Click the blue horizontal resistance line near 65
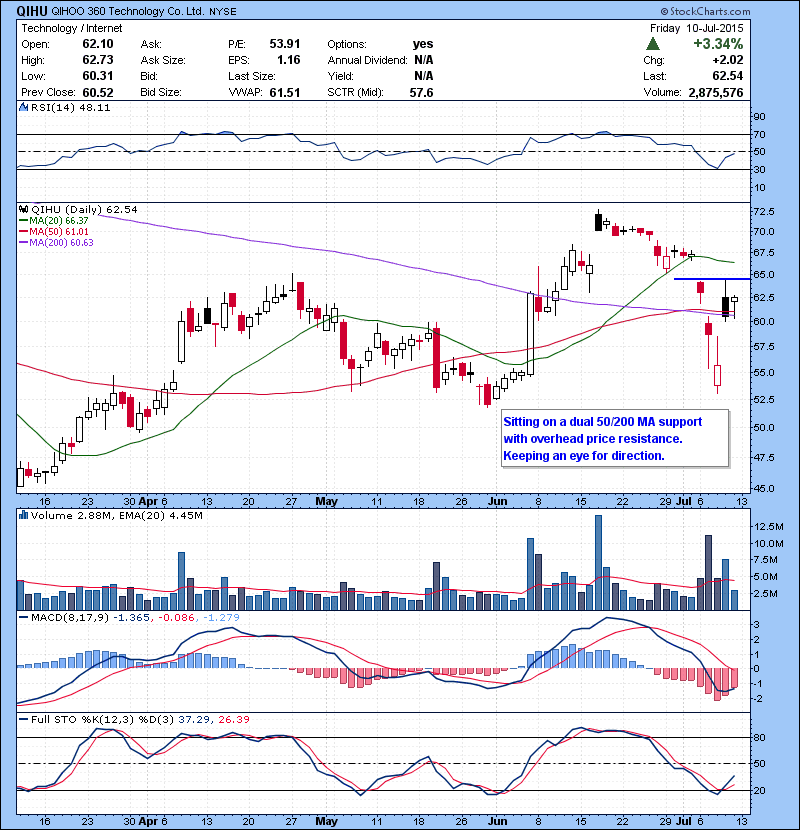The image size is (800, 830). 712,278
